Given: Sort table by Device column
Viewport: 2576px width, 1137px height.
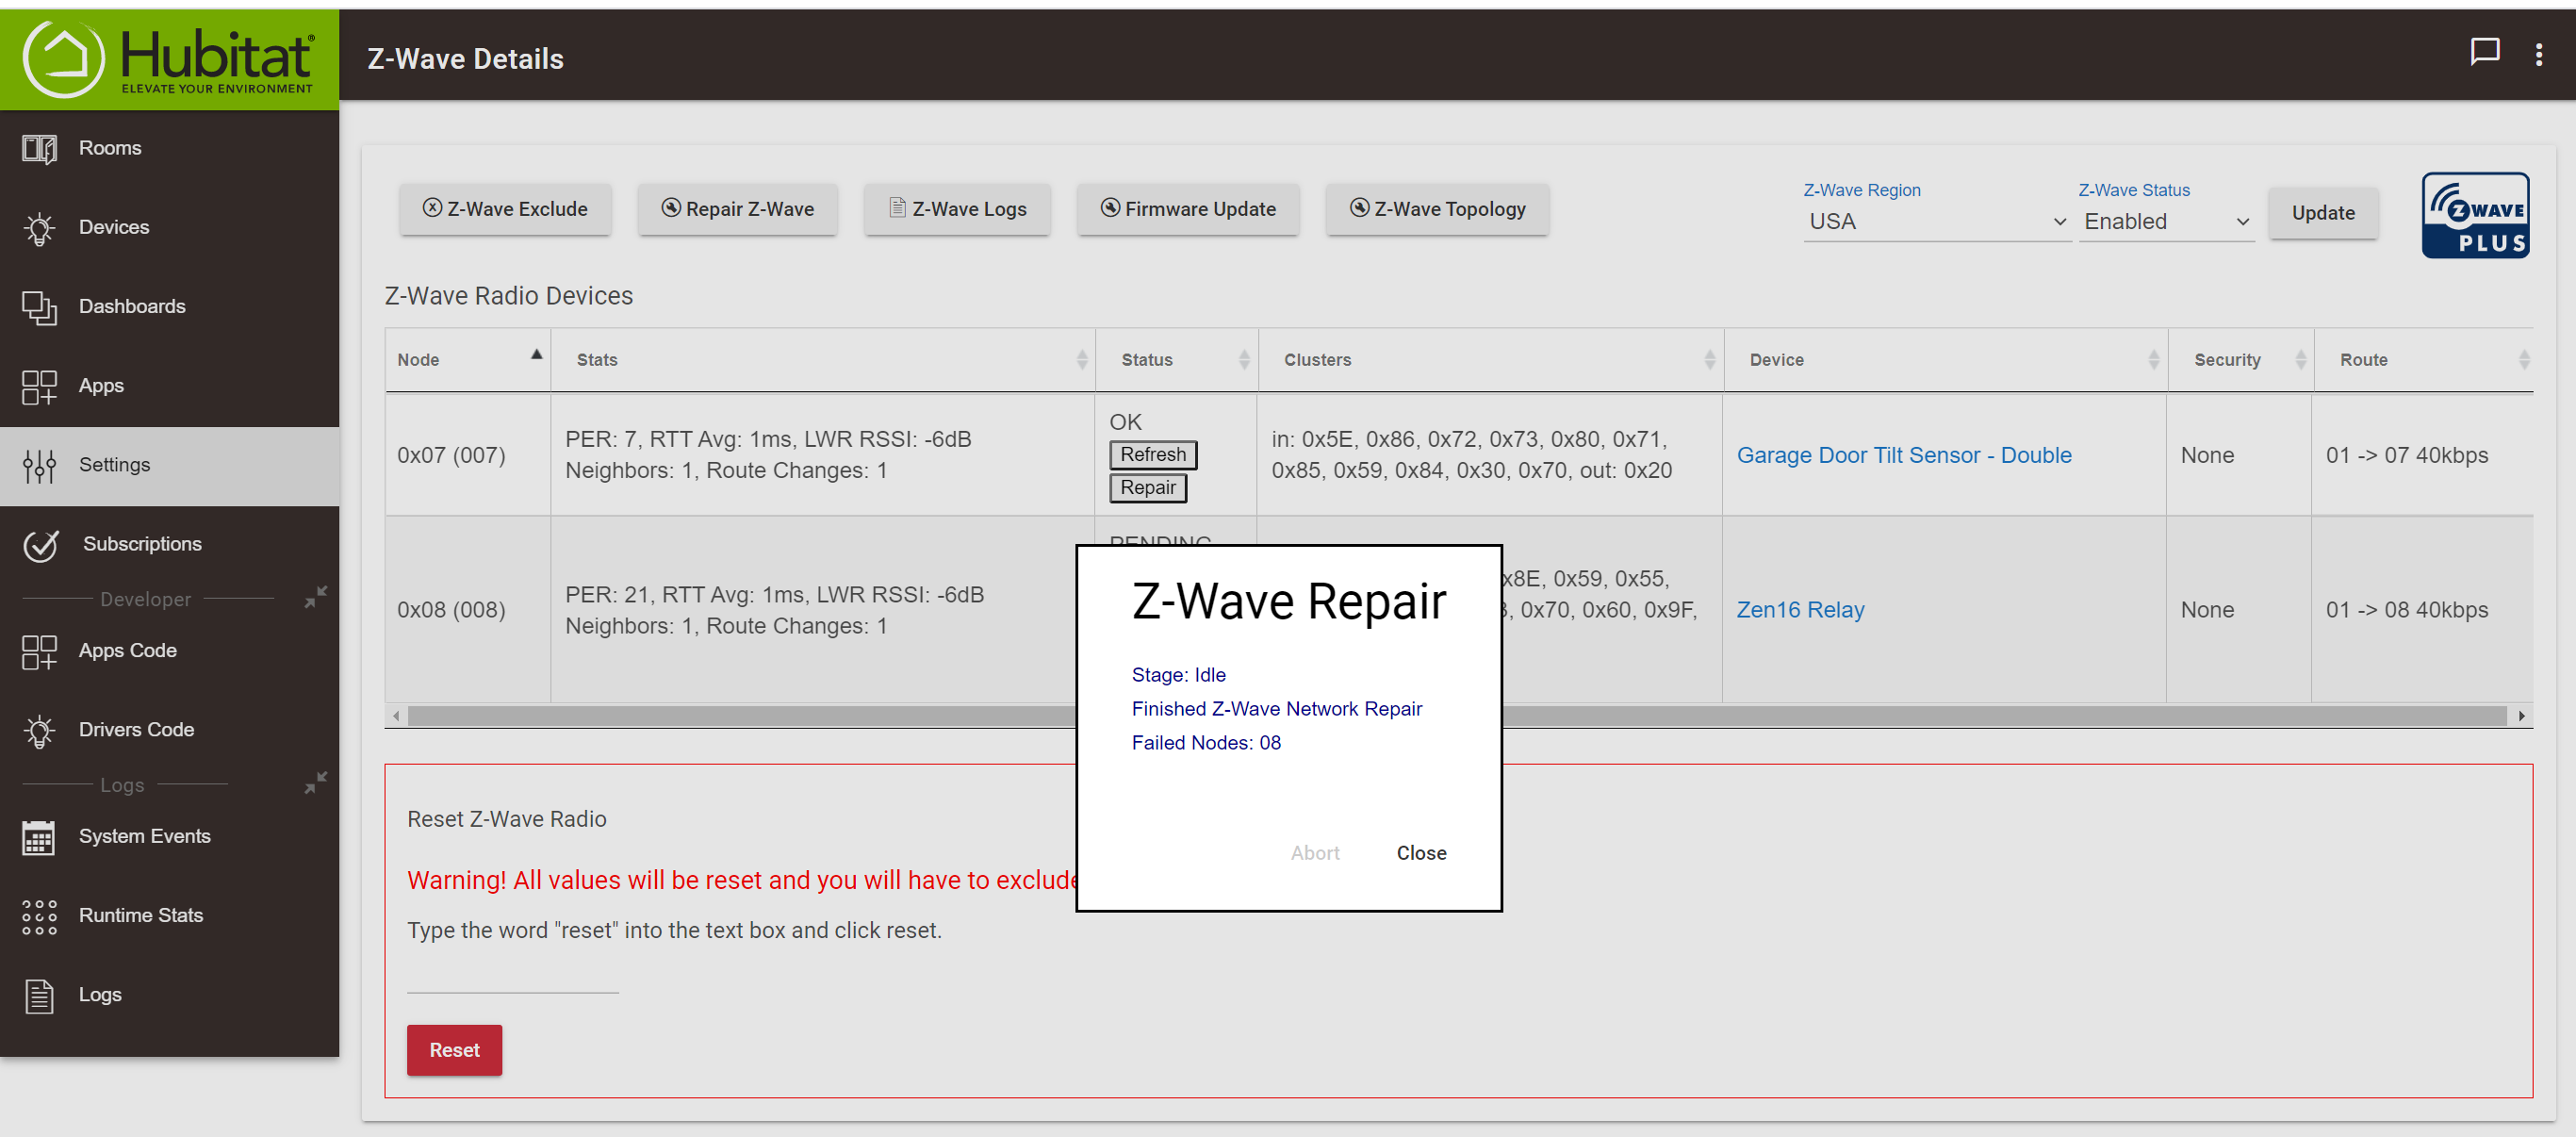Looking at the screenshot, I should click(x=1946, y=359).
